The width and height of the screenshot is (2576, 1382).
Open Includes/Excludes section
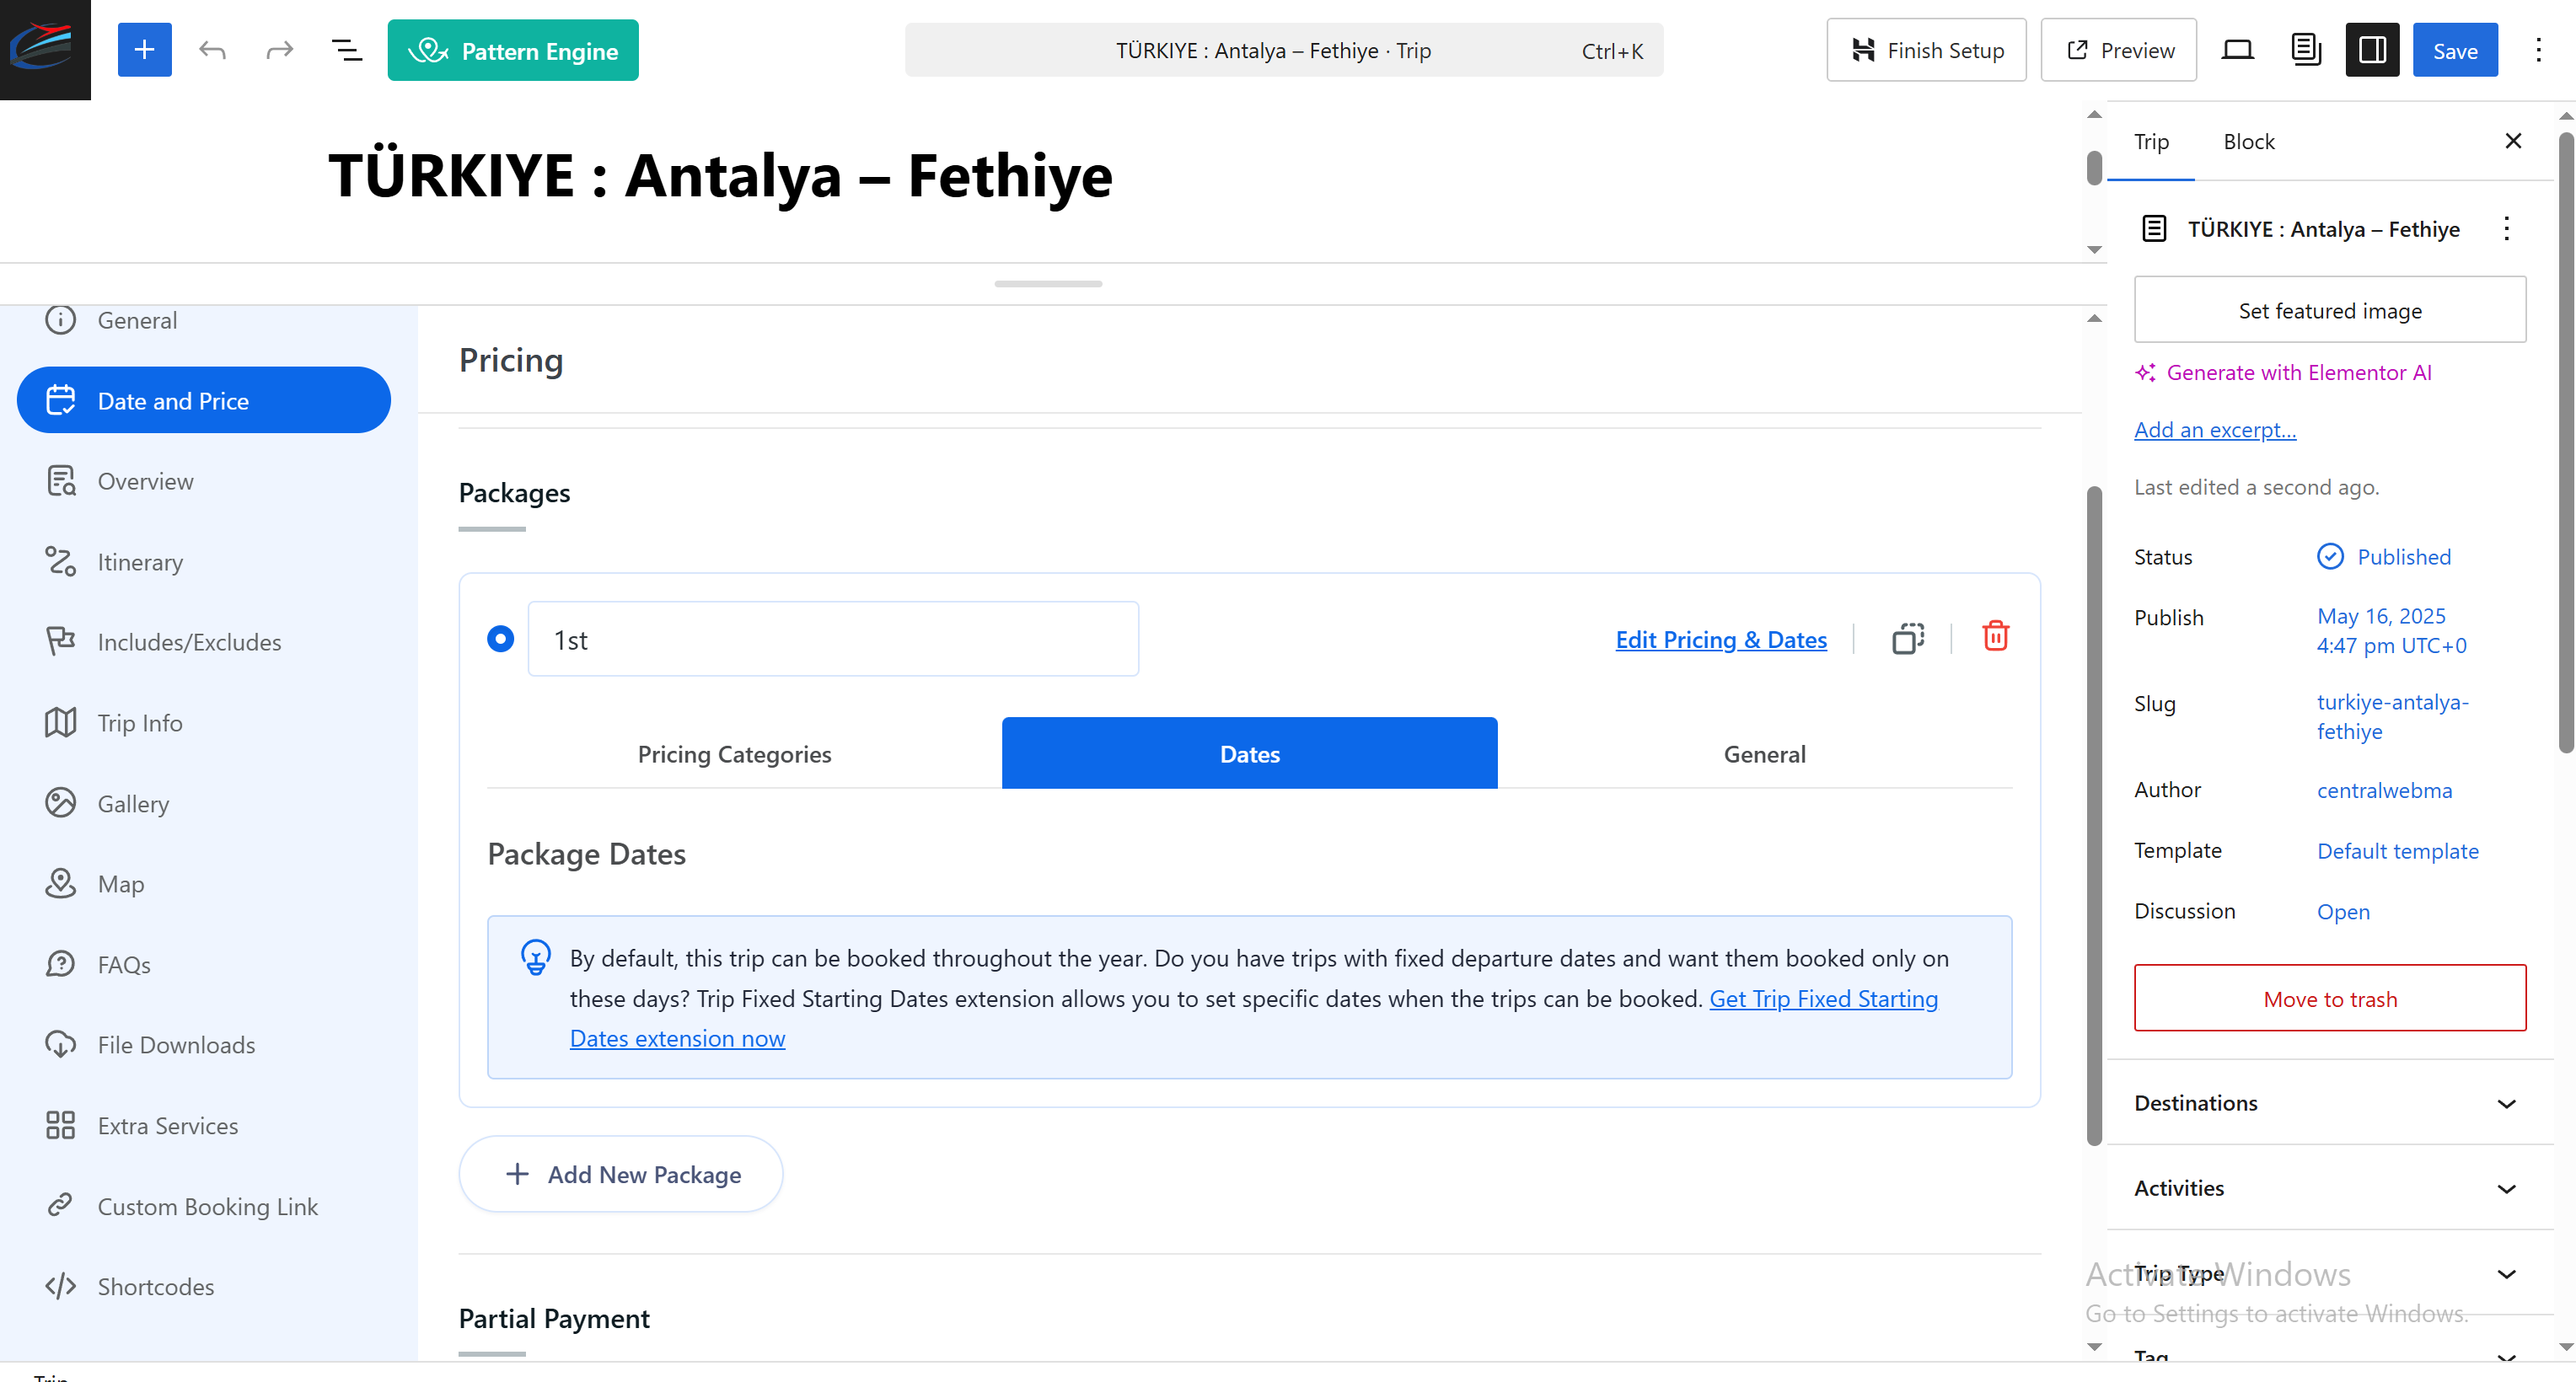coord(204,642)
